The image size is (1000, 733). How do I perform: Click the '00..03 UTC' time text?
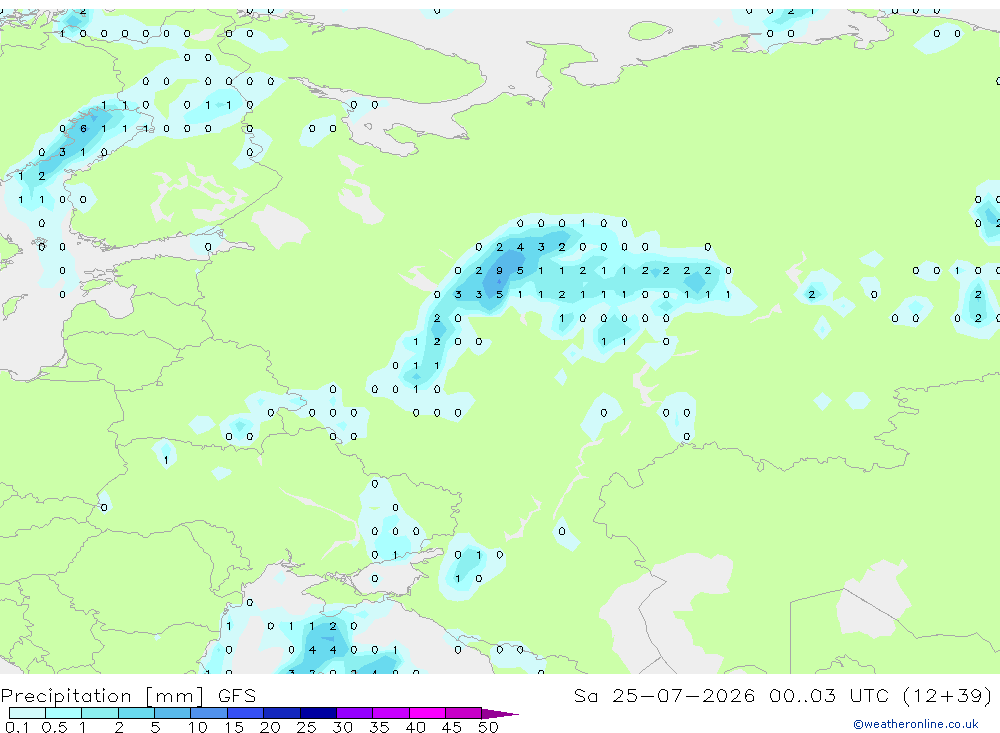828,695
